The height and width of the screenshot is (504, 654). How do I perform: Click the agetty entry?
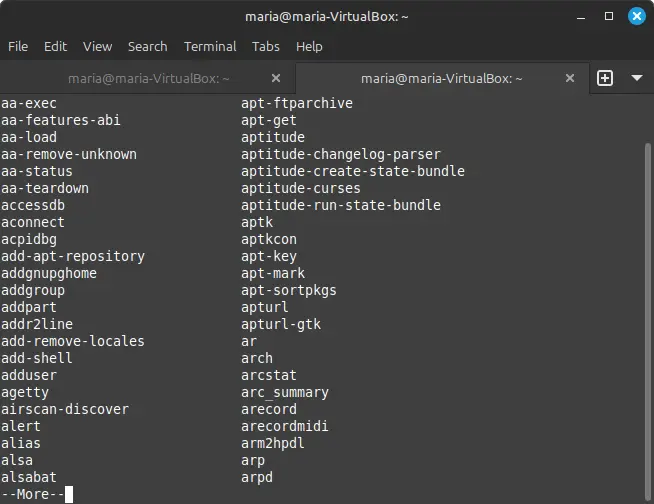click(x=25, y=393)
